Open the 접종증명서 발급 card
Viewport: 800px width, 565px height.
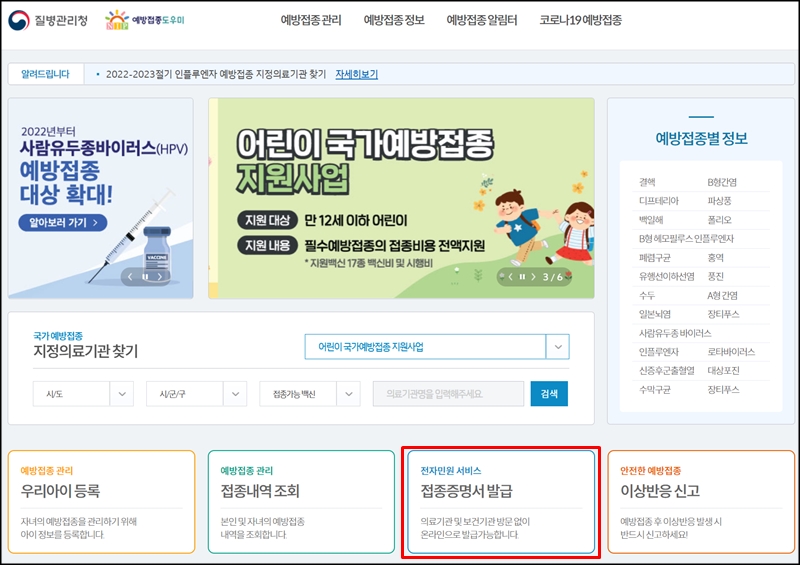click(501, 502)
